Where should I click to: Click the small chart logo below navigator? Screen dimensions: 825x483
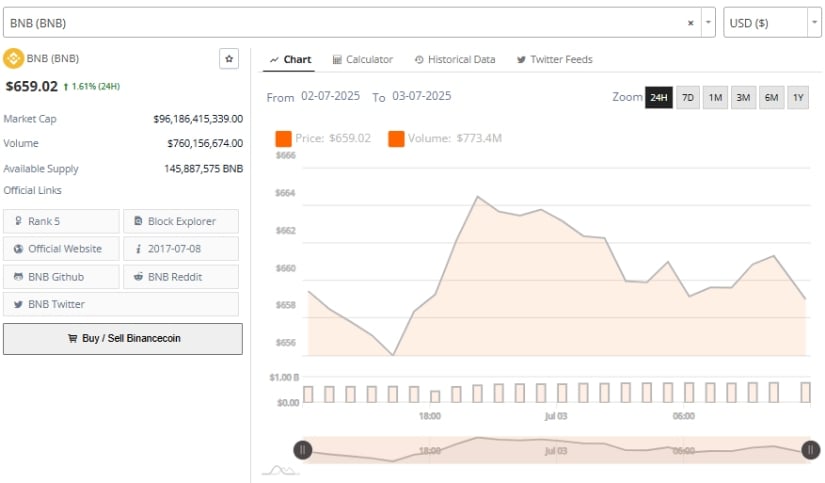point(280,470)
